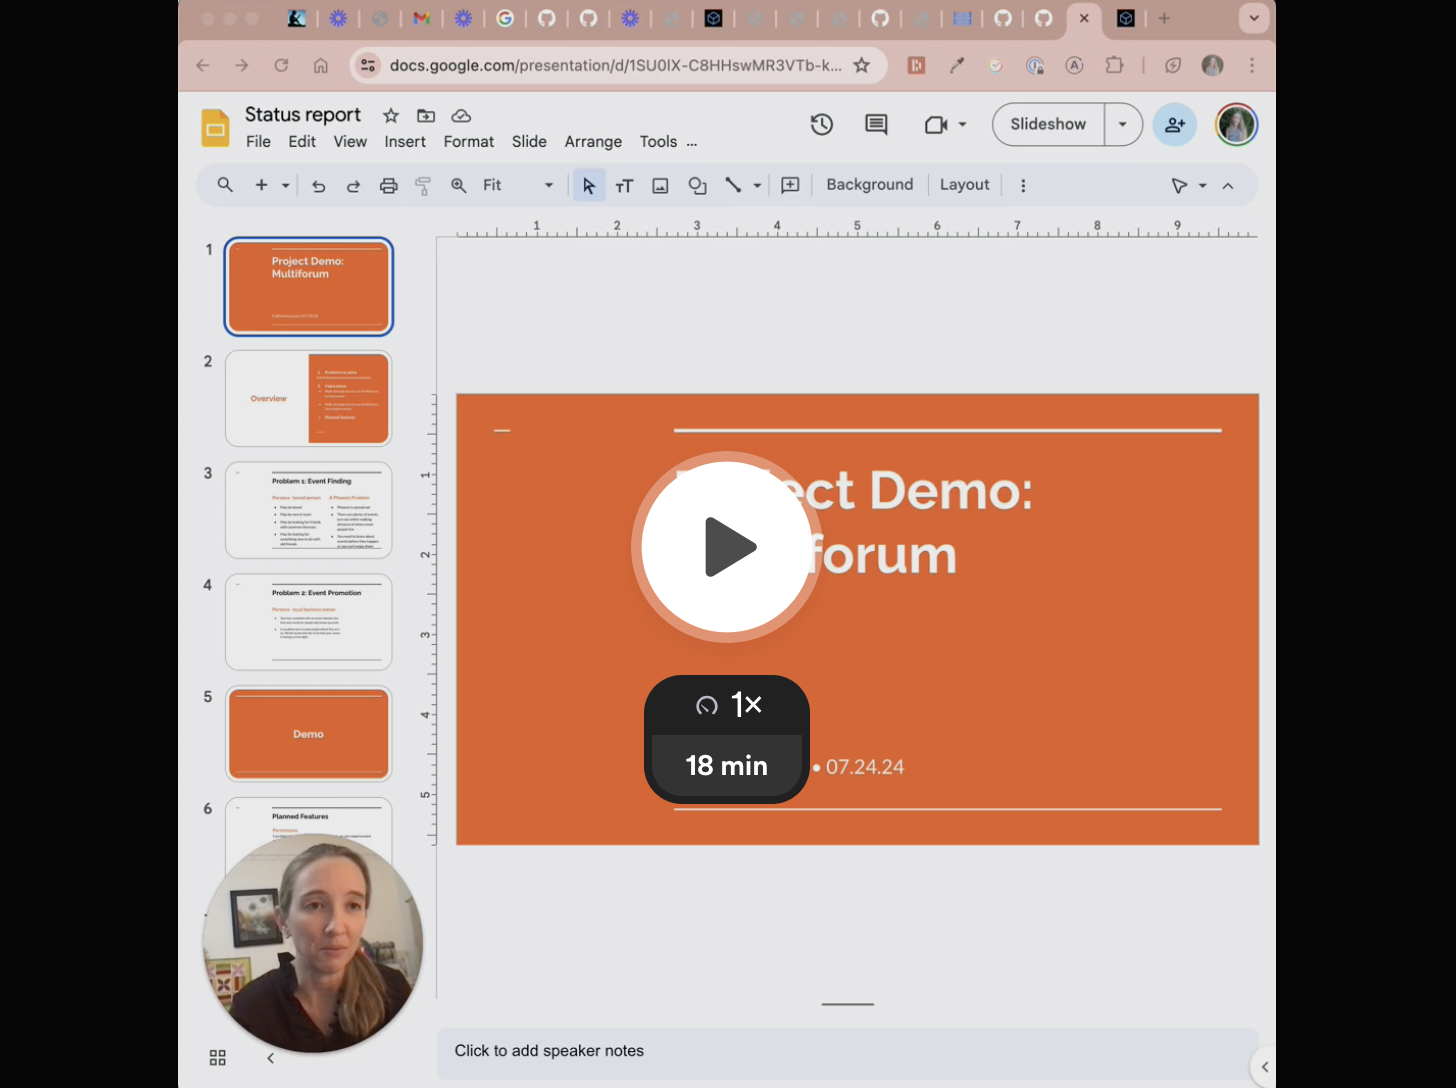The width and height of the screenshot is (1456, 1088).
Task: Click the Zoom tool icon
Action: tap(458, 185)
